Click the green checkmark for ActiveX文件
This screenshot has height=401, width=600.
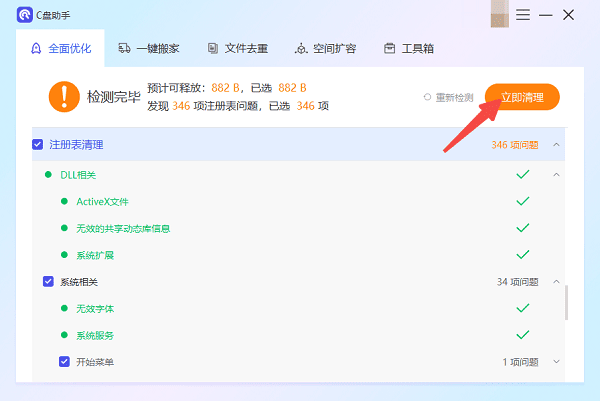[523, 201]
